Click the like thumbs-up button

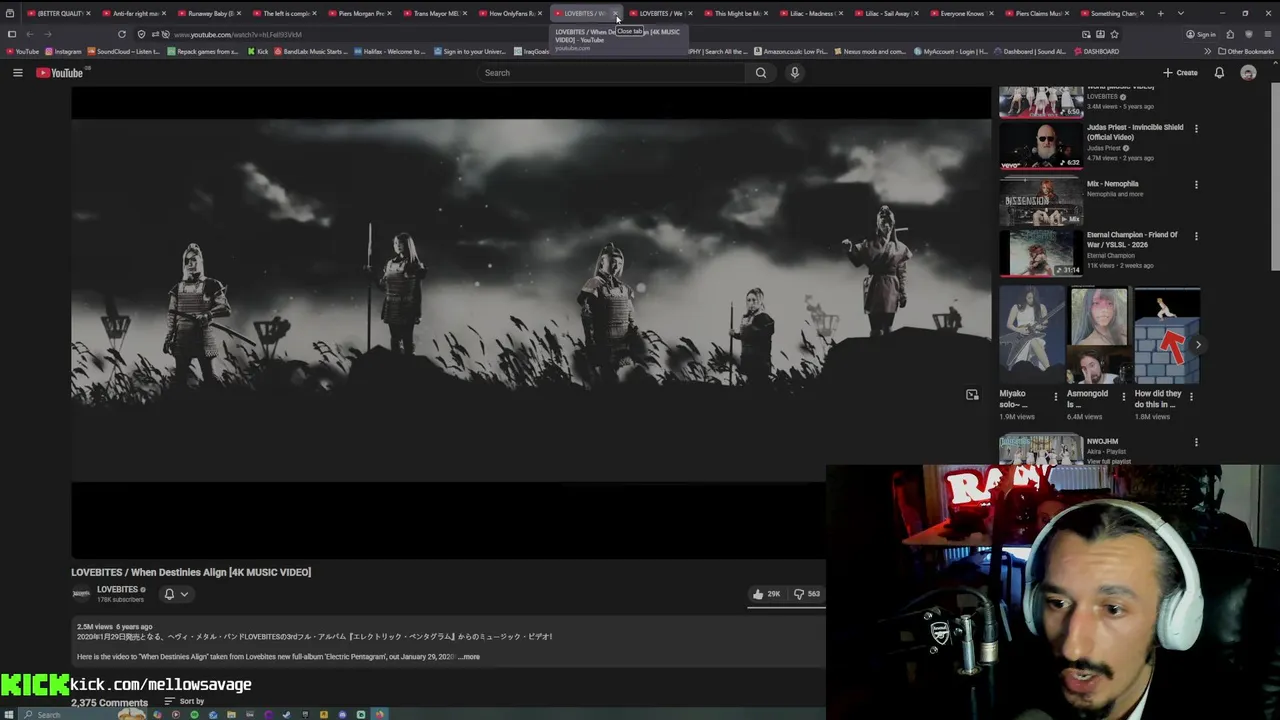(767, 594)
